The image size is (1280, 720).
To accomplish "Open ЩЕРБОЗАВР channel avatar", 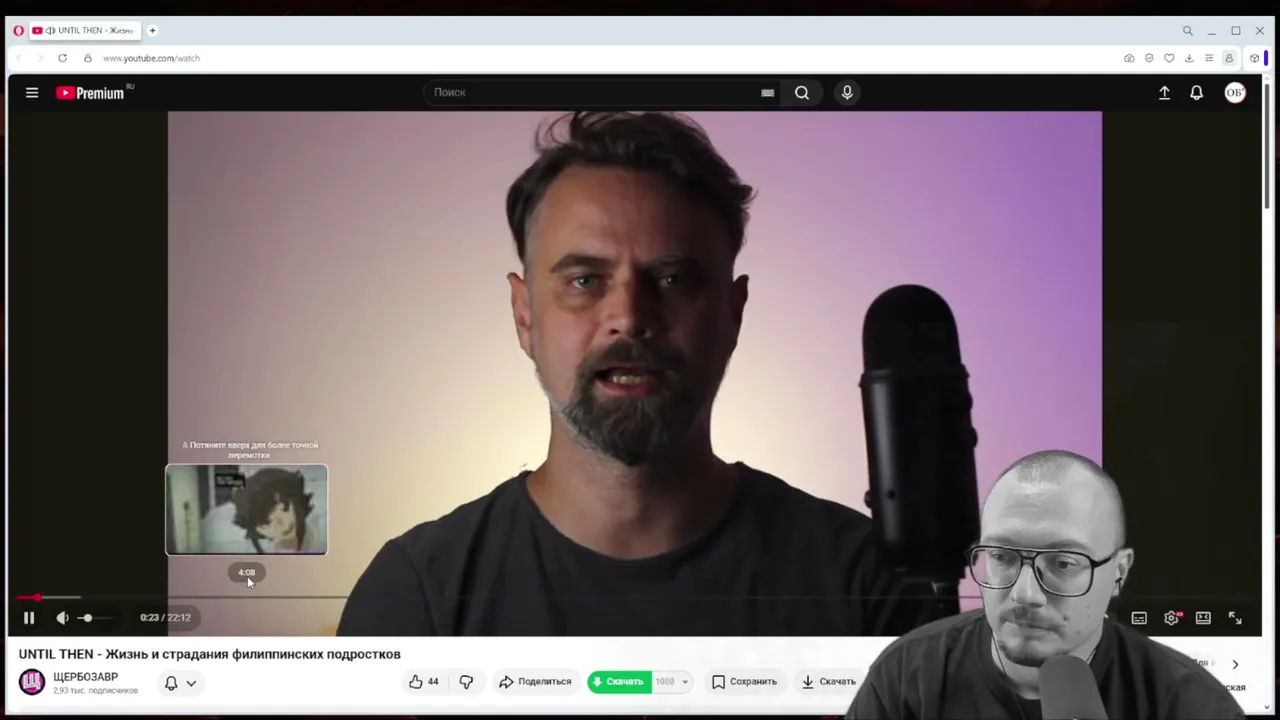I will pyautogui.click(x=32, y=682).
